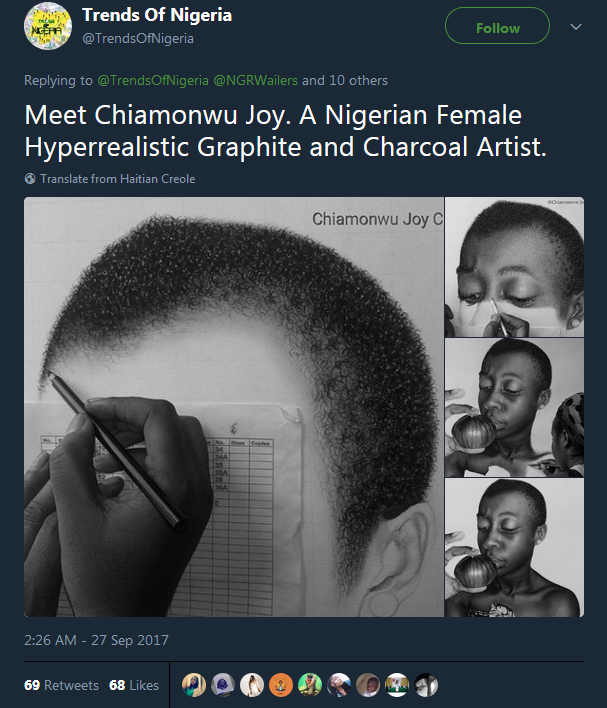View the 69 Retweets list
This screenshot has width=607, height=708.
(x=61, y=685)
